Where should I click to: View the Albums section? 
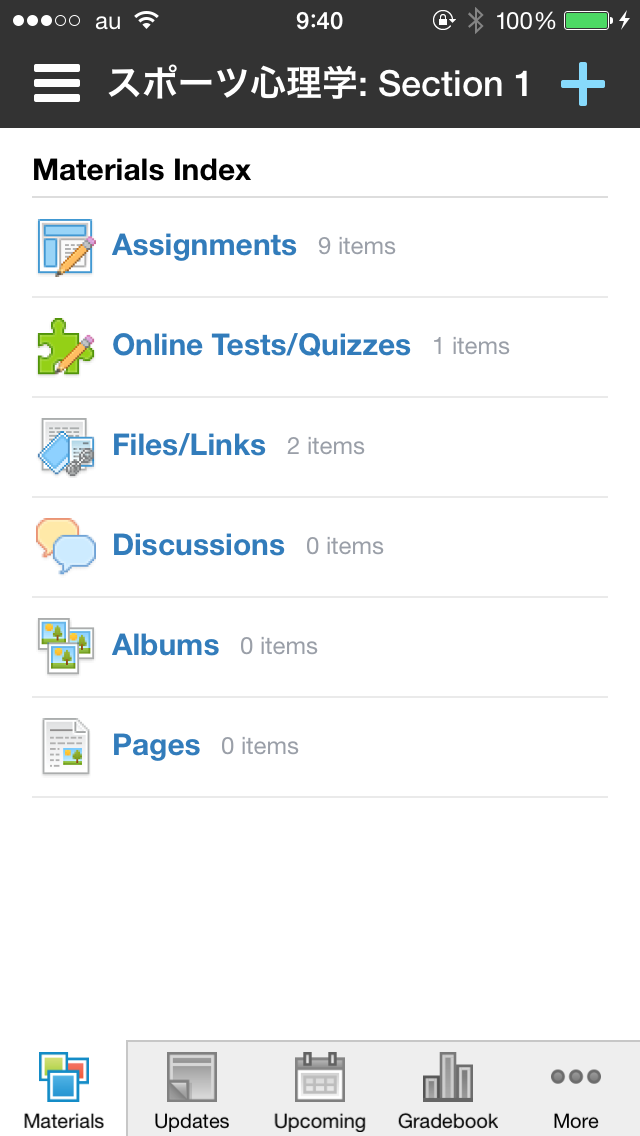pyautogui.click(x=165, y=646)
